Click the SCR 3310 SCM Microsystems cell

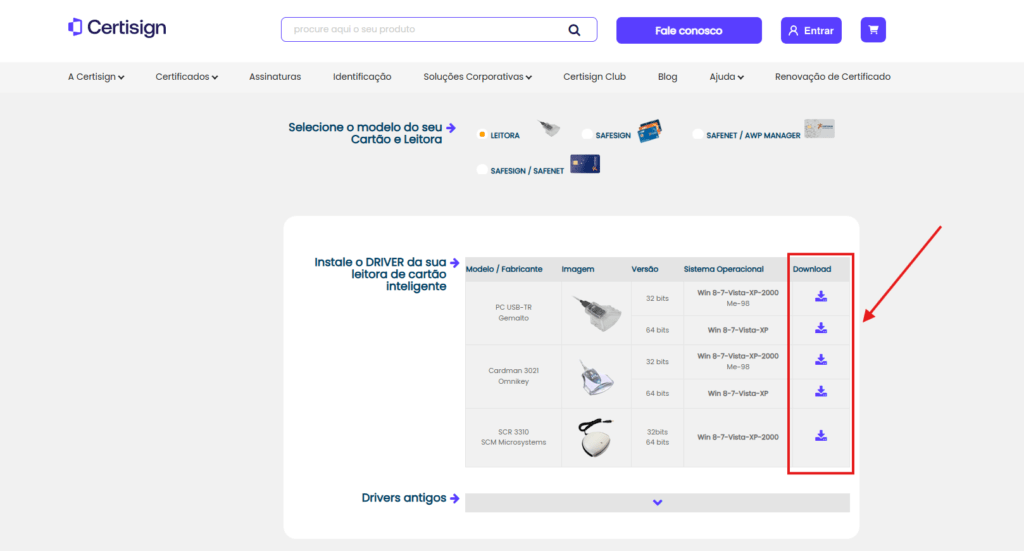click(x=513, y=437)
